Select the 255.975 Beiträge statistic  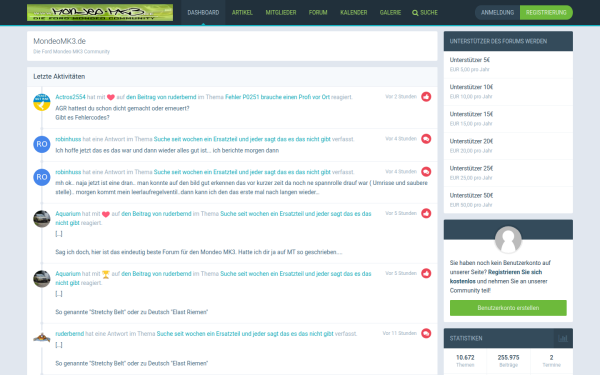pyautogui.click(x=508, y=361)
